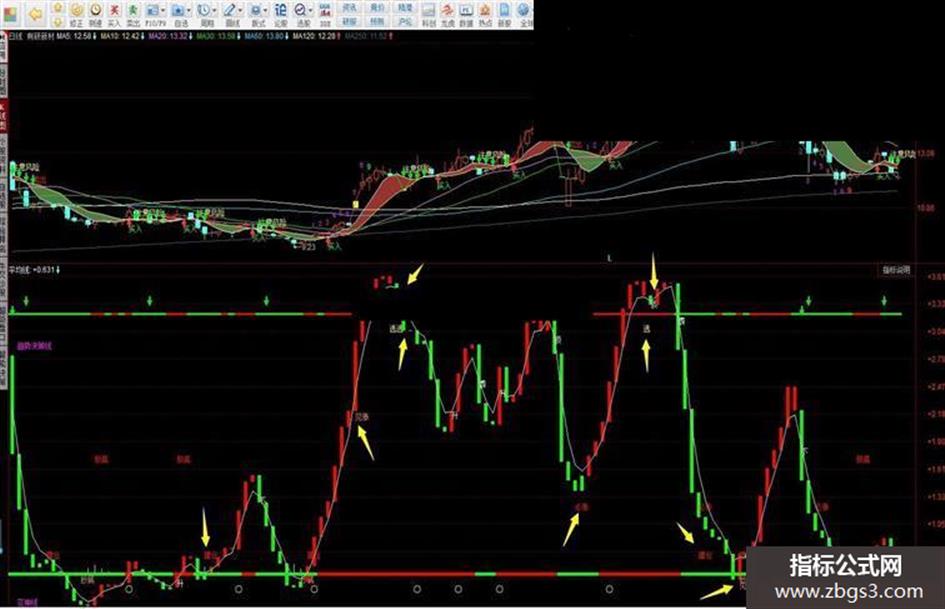Open the 指标说明 indicator description button
The image size is (945, 609).
[x=896, y=270]
